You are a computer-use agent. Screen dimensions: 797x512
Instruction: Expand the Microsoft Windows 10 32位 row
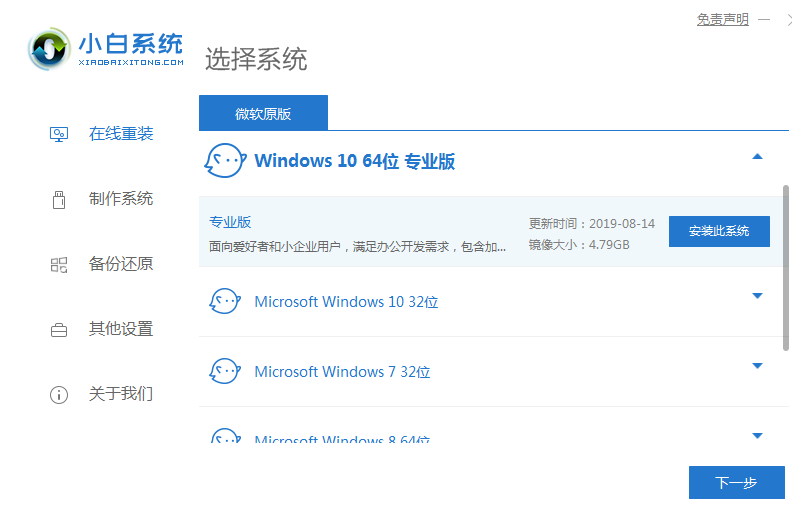[x=757, y=296]
